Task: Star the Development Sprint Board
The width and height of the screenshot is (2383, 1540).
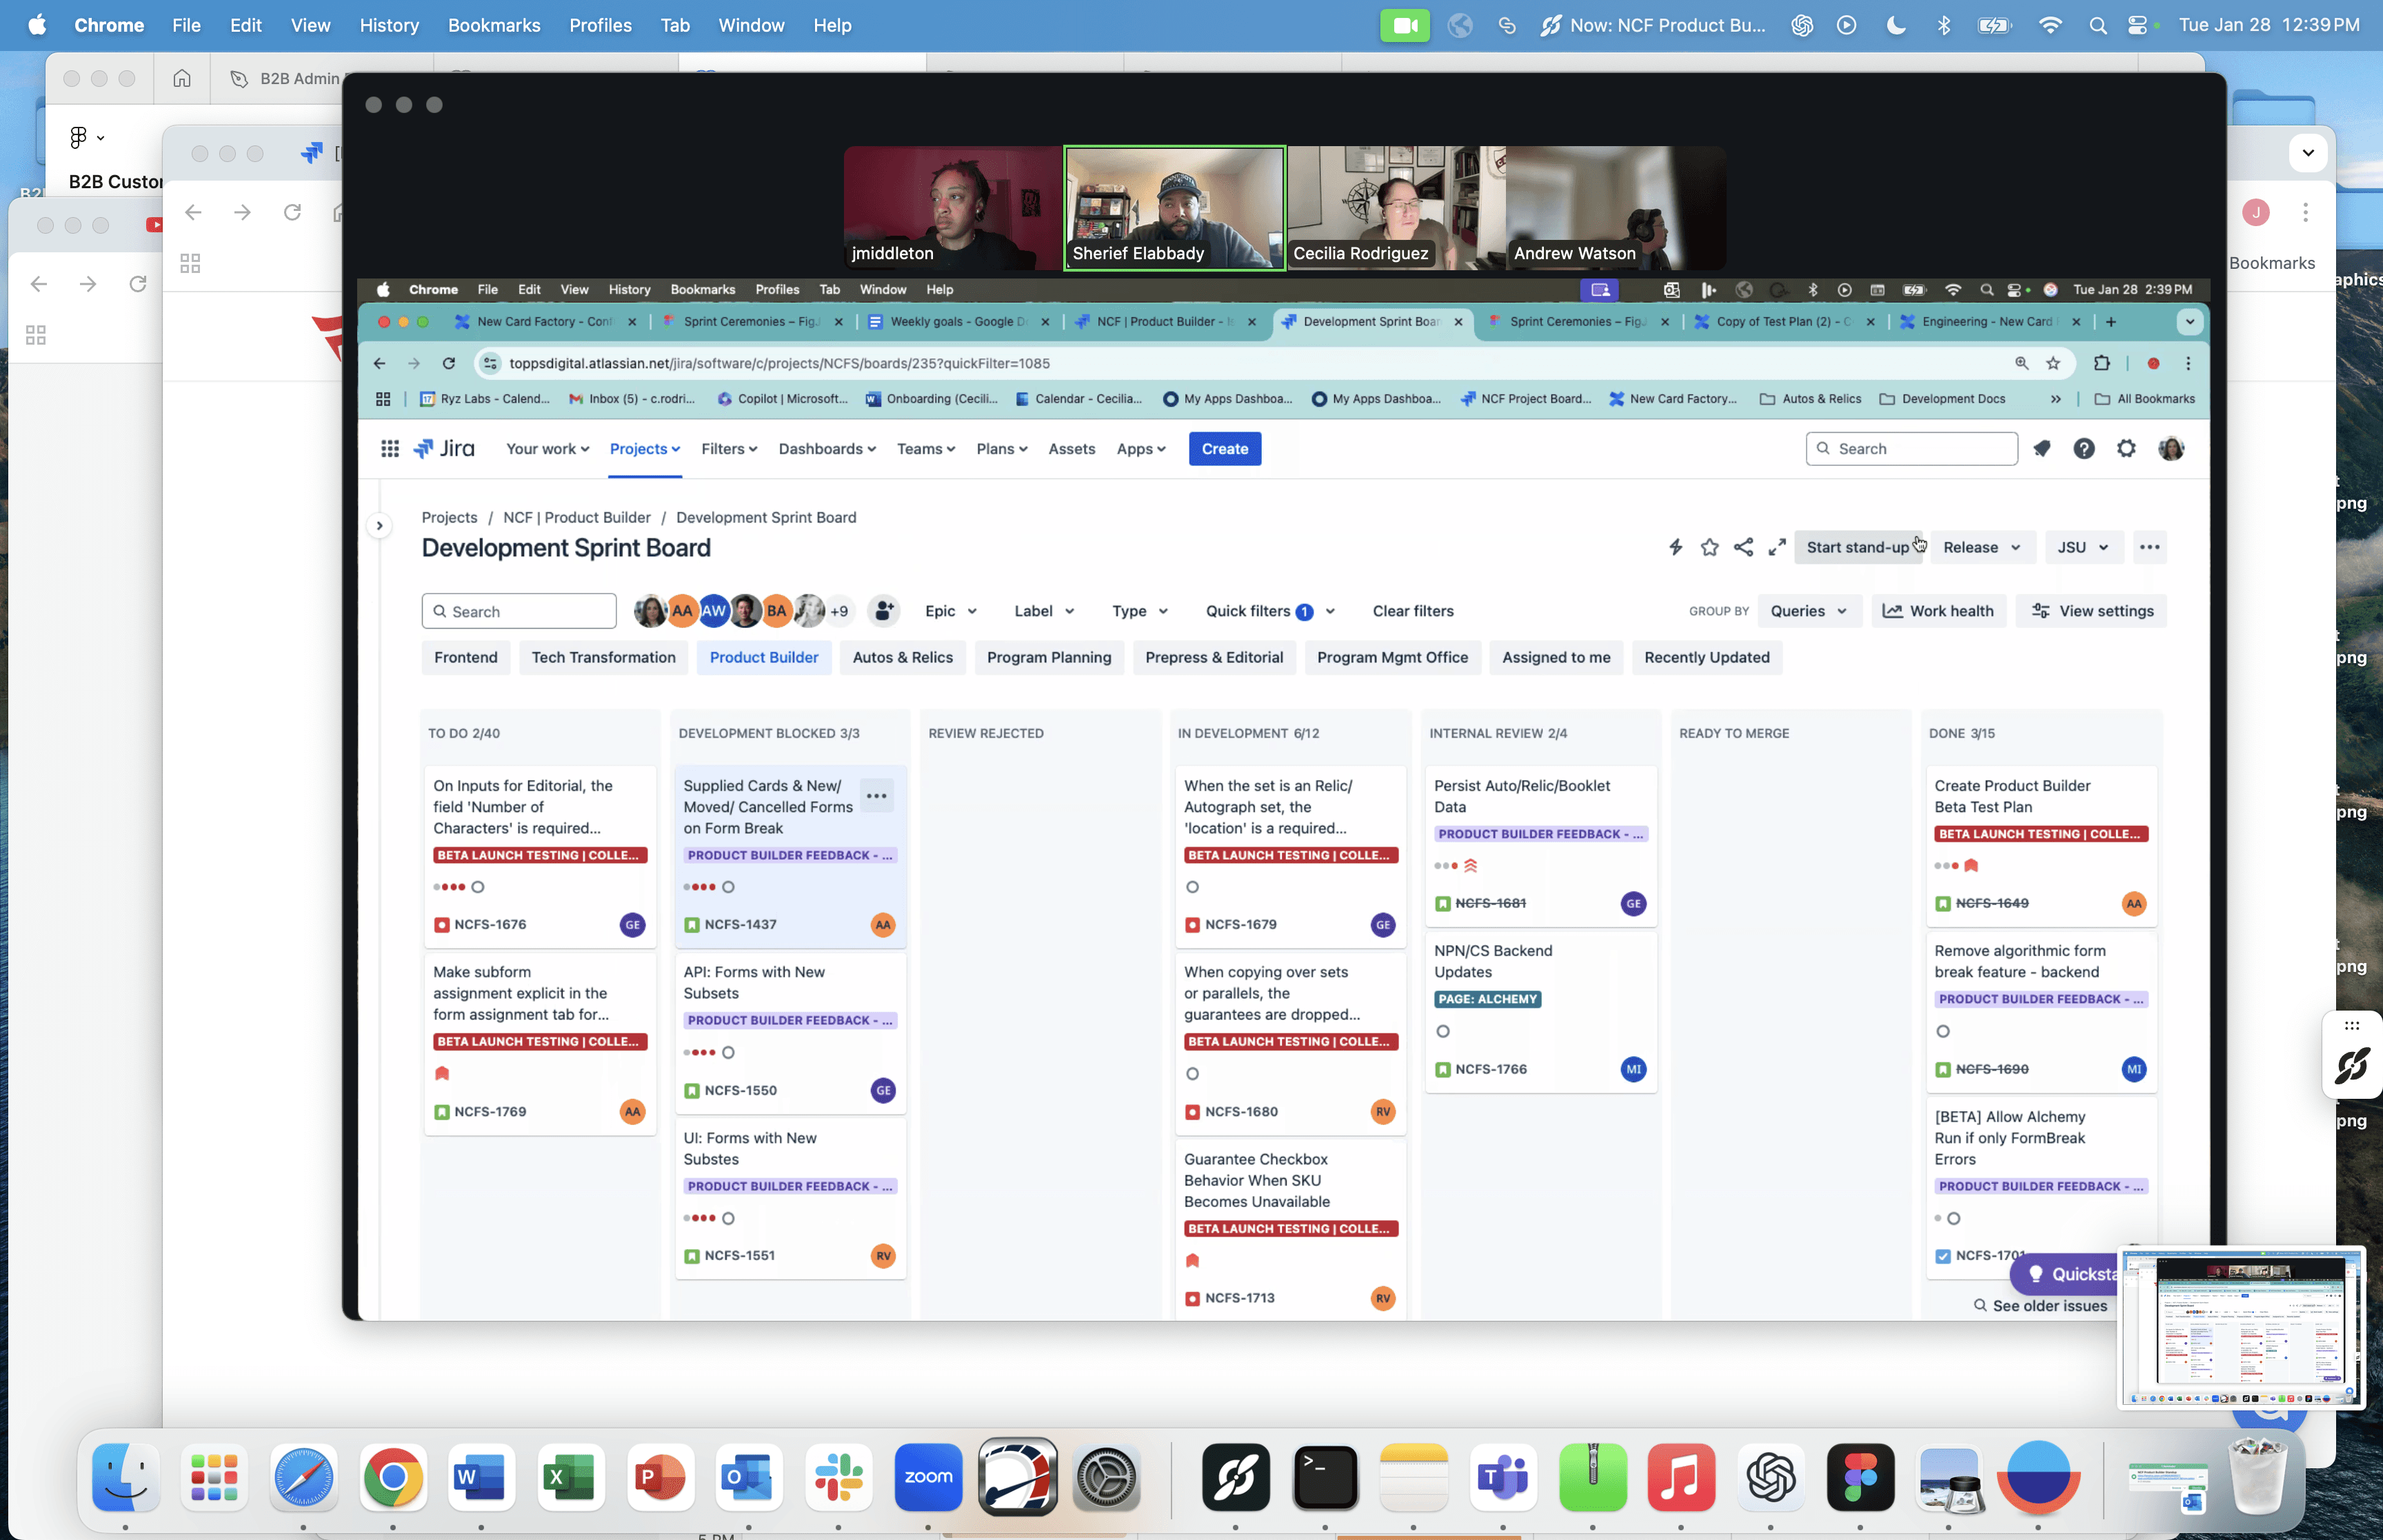Action: [1709, 547]
